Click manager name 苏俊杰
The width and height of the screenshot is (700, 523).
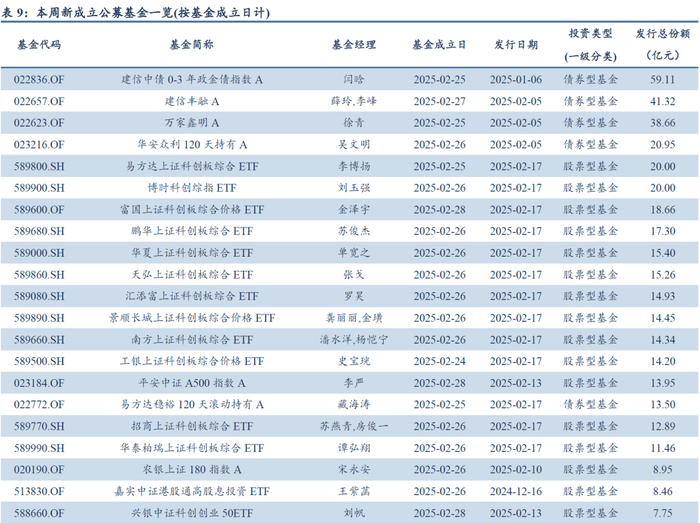pos(354,231)
